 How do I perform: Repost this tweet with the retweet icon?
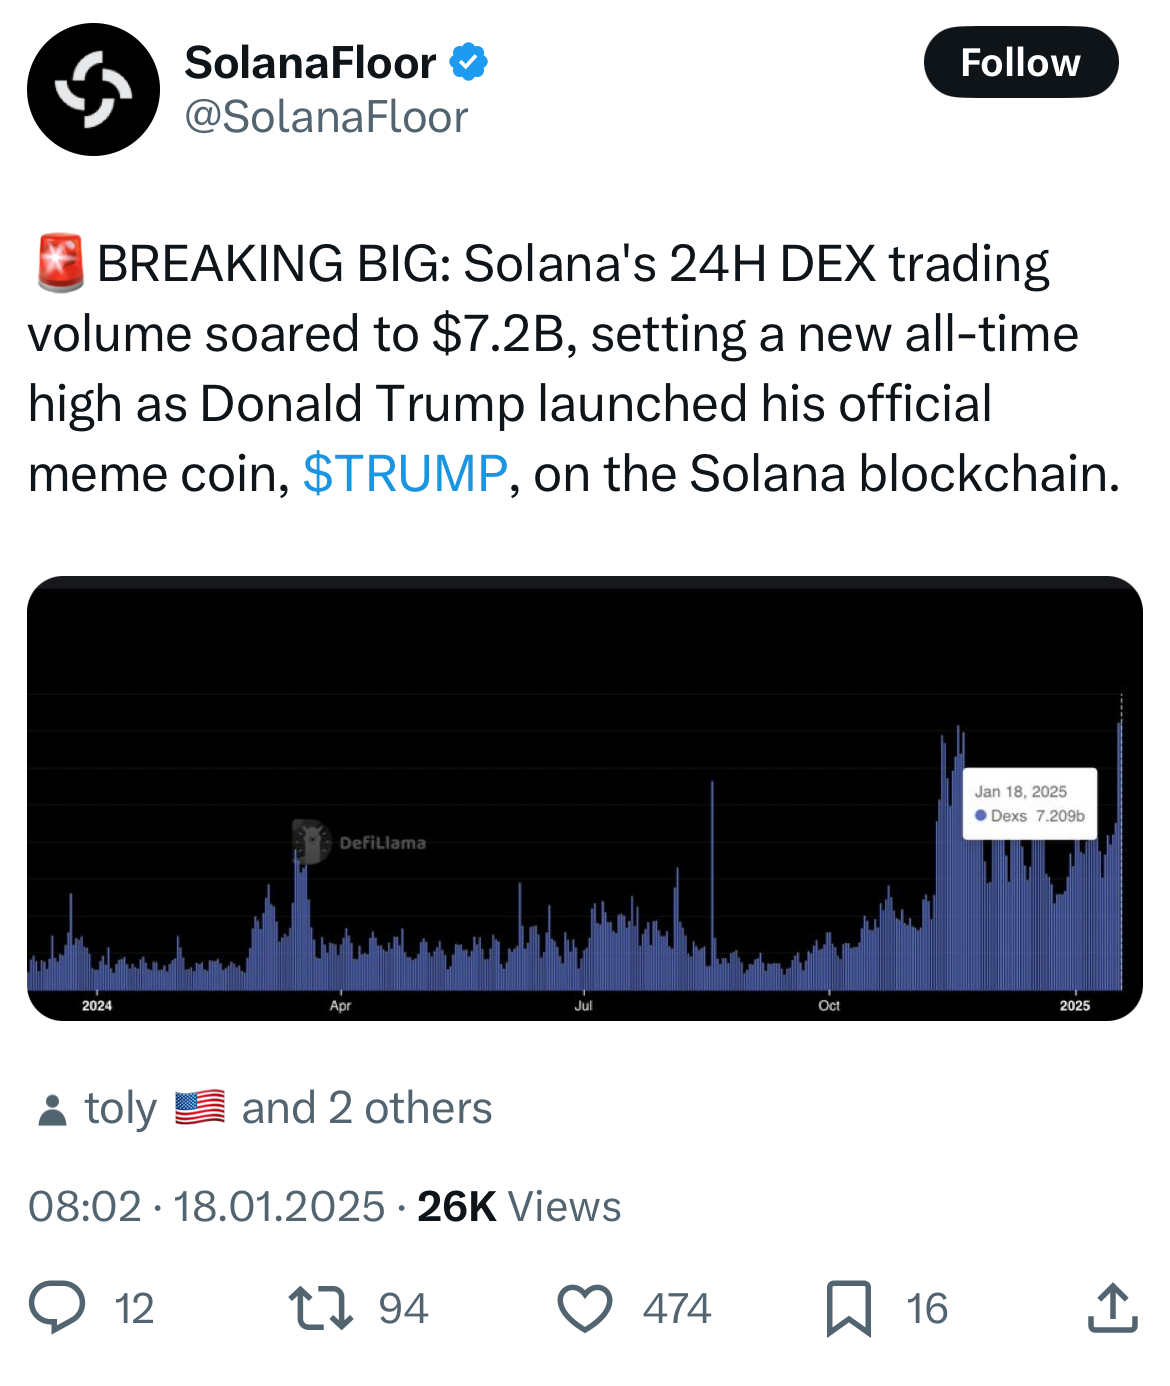pyautogui.click(x=320, y=1308)
